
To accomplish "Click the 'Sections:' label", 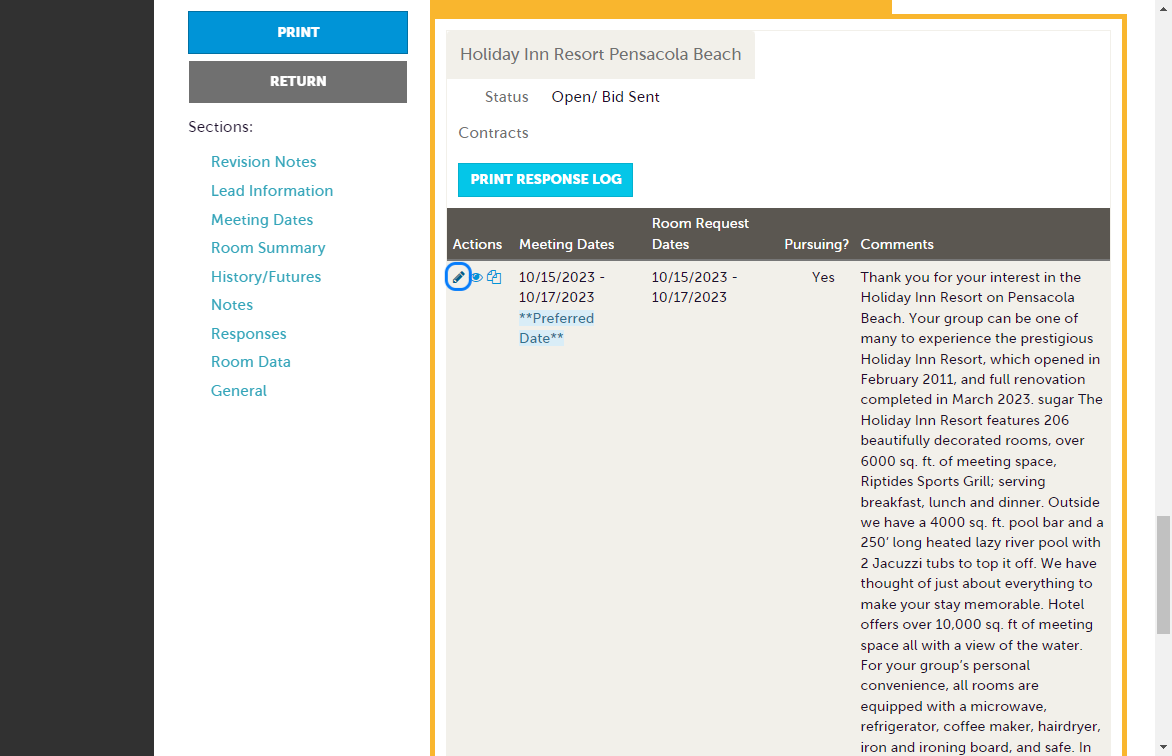I will [x=220, y=127].
